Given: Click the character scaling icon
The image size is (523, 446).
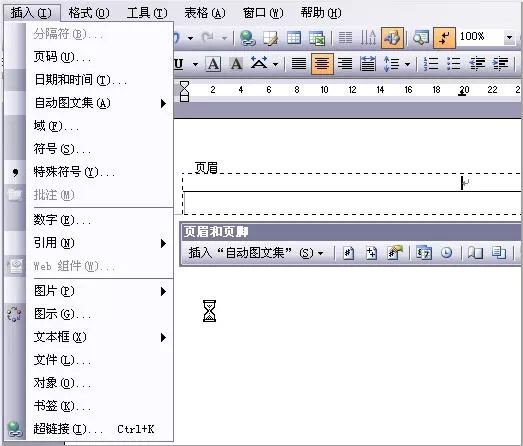Looking at the screenshot, I should coord(259,63).
